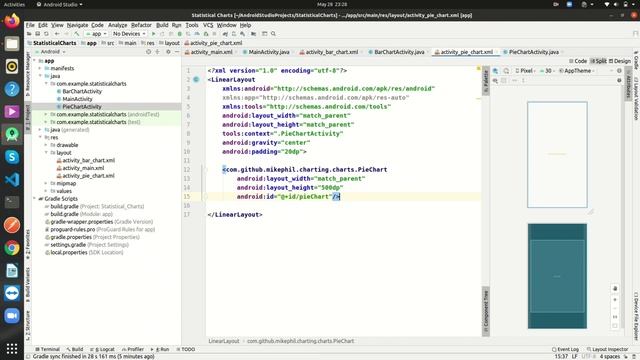Toggle the Build Variants tool window
This screenshot has width=640, height=360.
point(28,284)
